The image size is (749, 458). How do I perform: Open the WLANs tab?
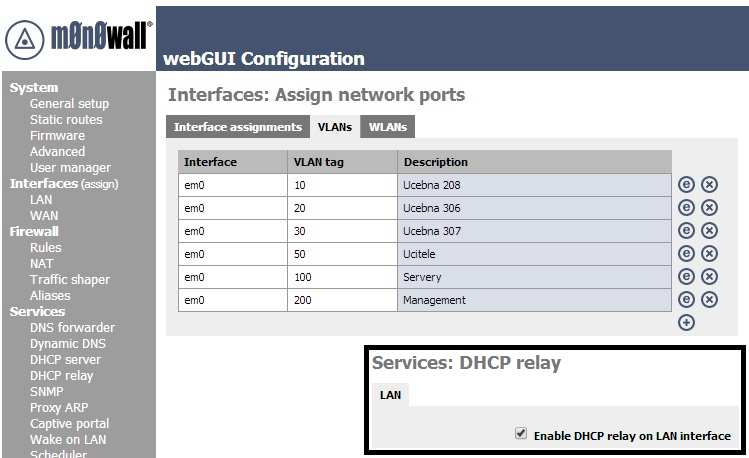tap(387, 127)
